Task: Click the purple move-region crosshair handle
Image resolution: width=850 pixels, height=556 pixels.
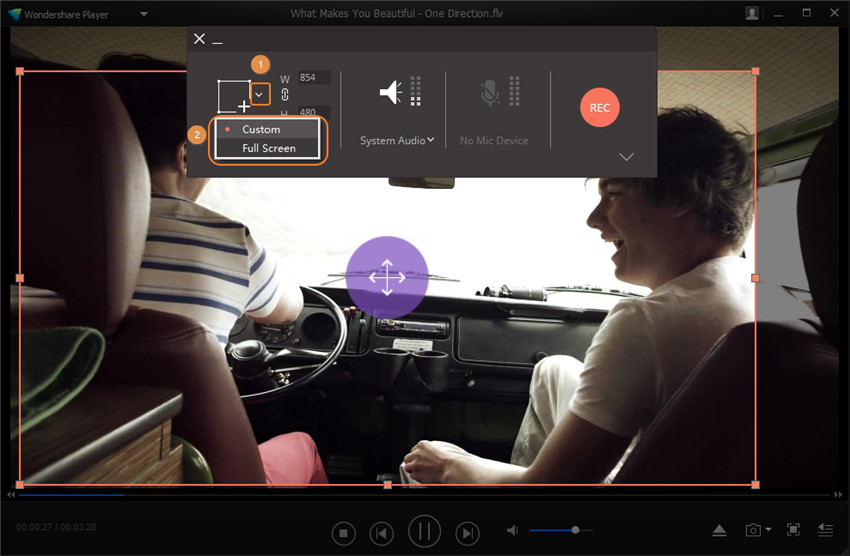Action: tap(387, 277)
